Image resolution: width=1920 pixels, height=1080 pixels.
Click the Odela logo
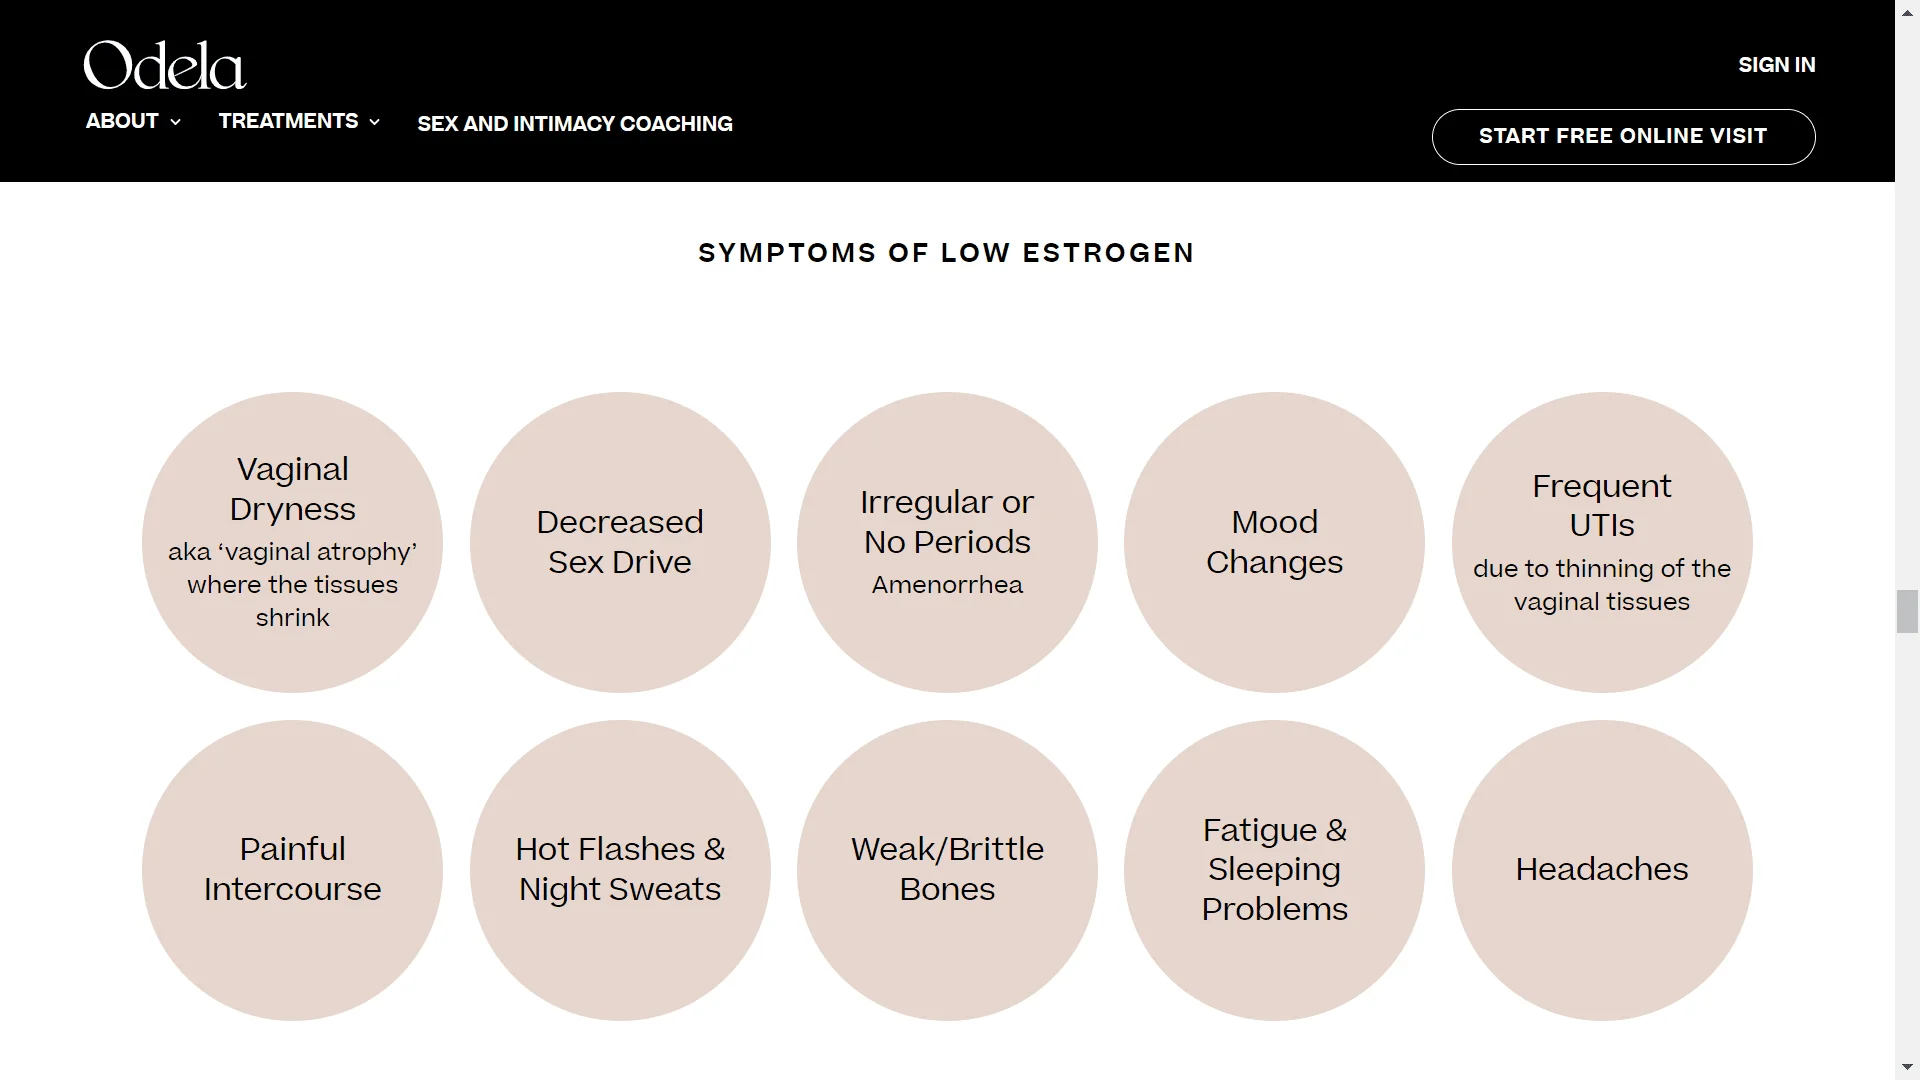[x=165, y=66]
